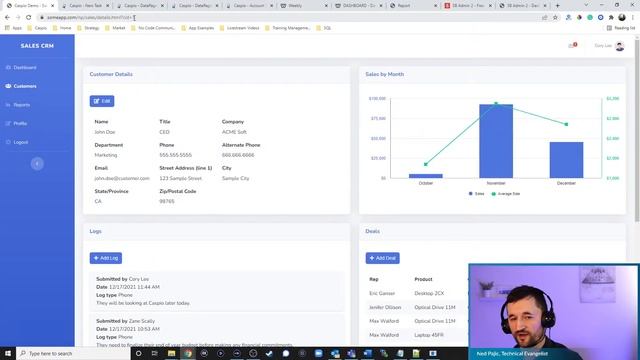
Task: Open the Chrome profile avatar
Action: tap(622, 18)
